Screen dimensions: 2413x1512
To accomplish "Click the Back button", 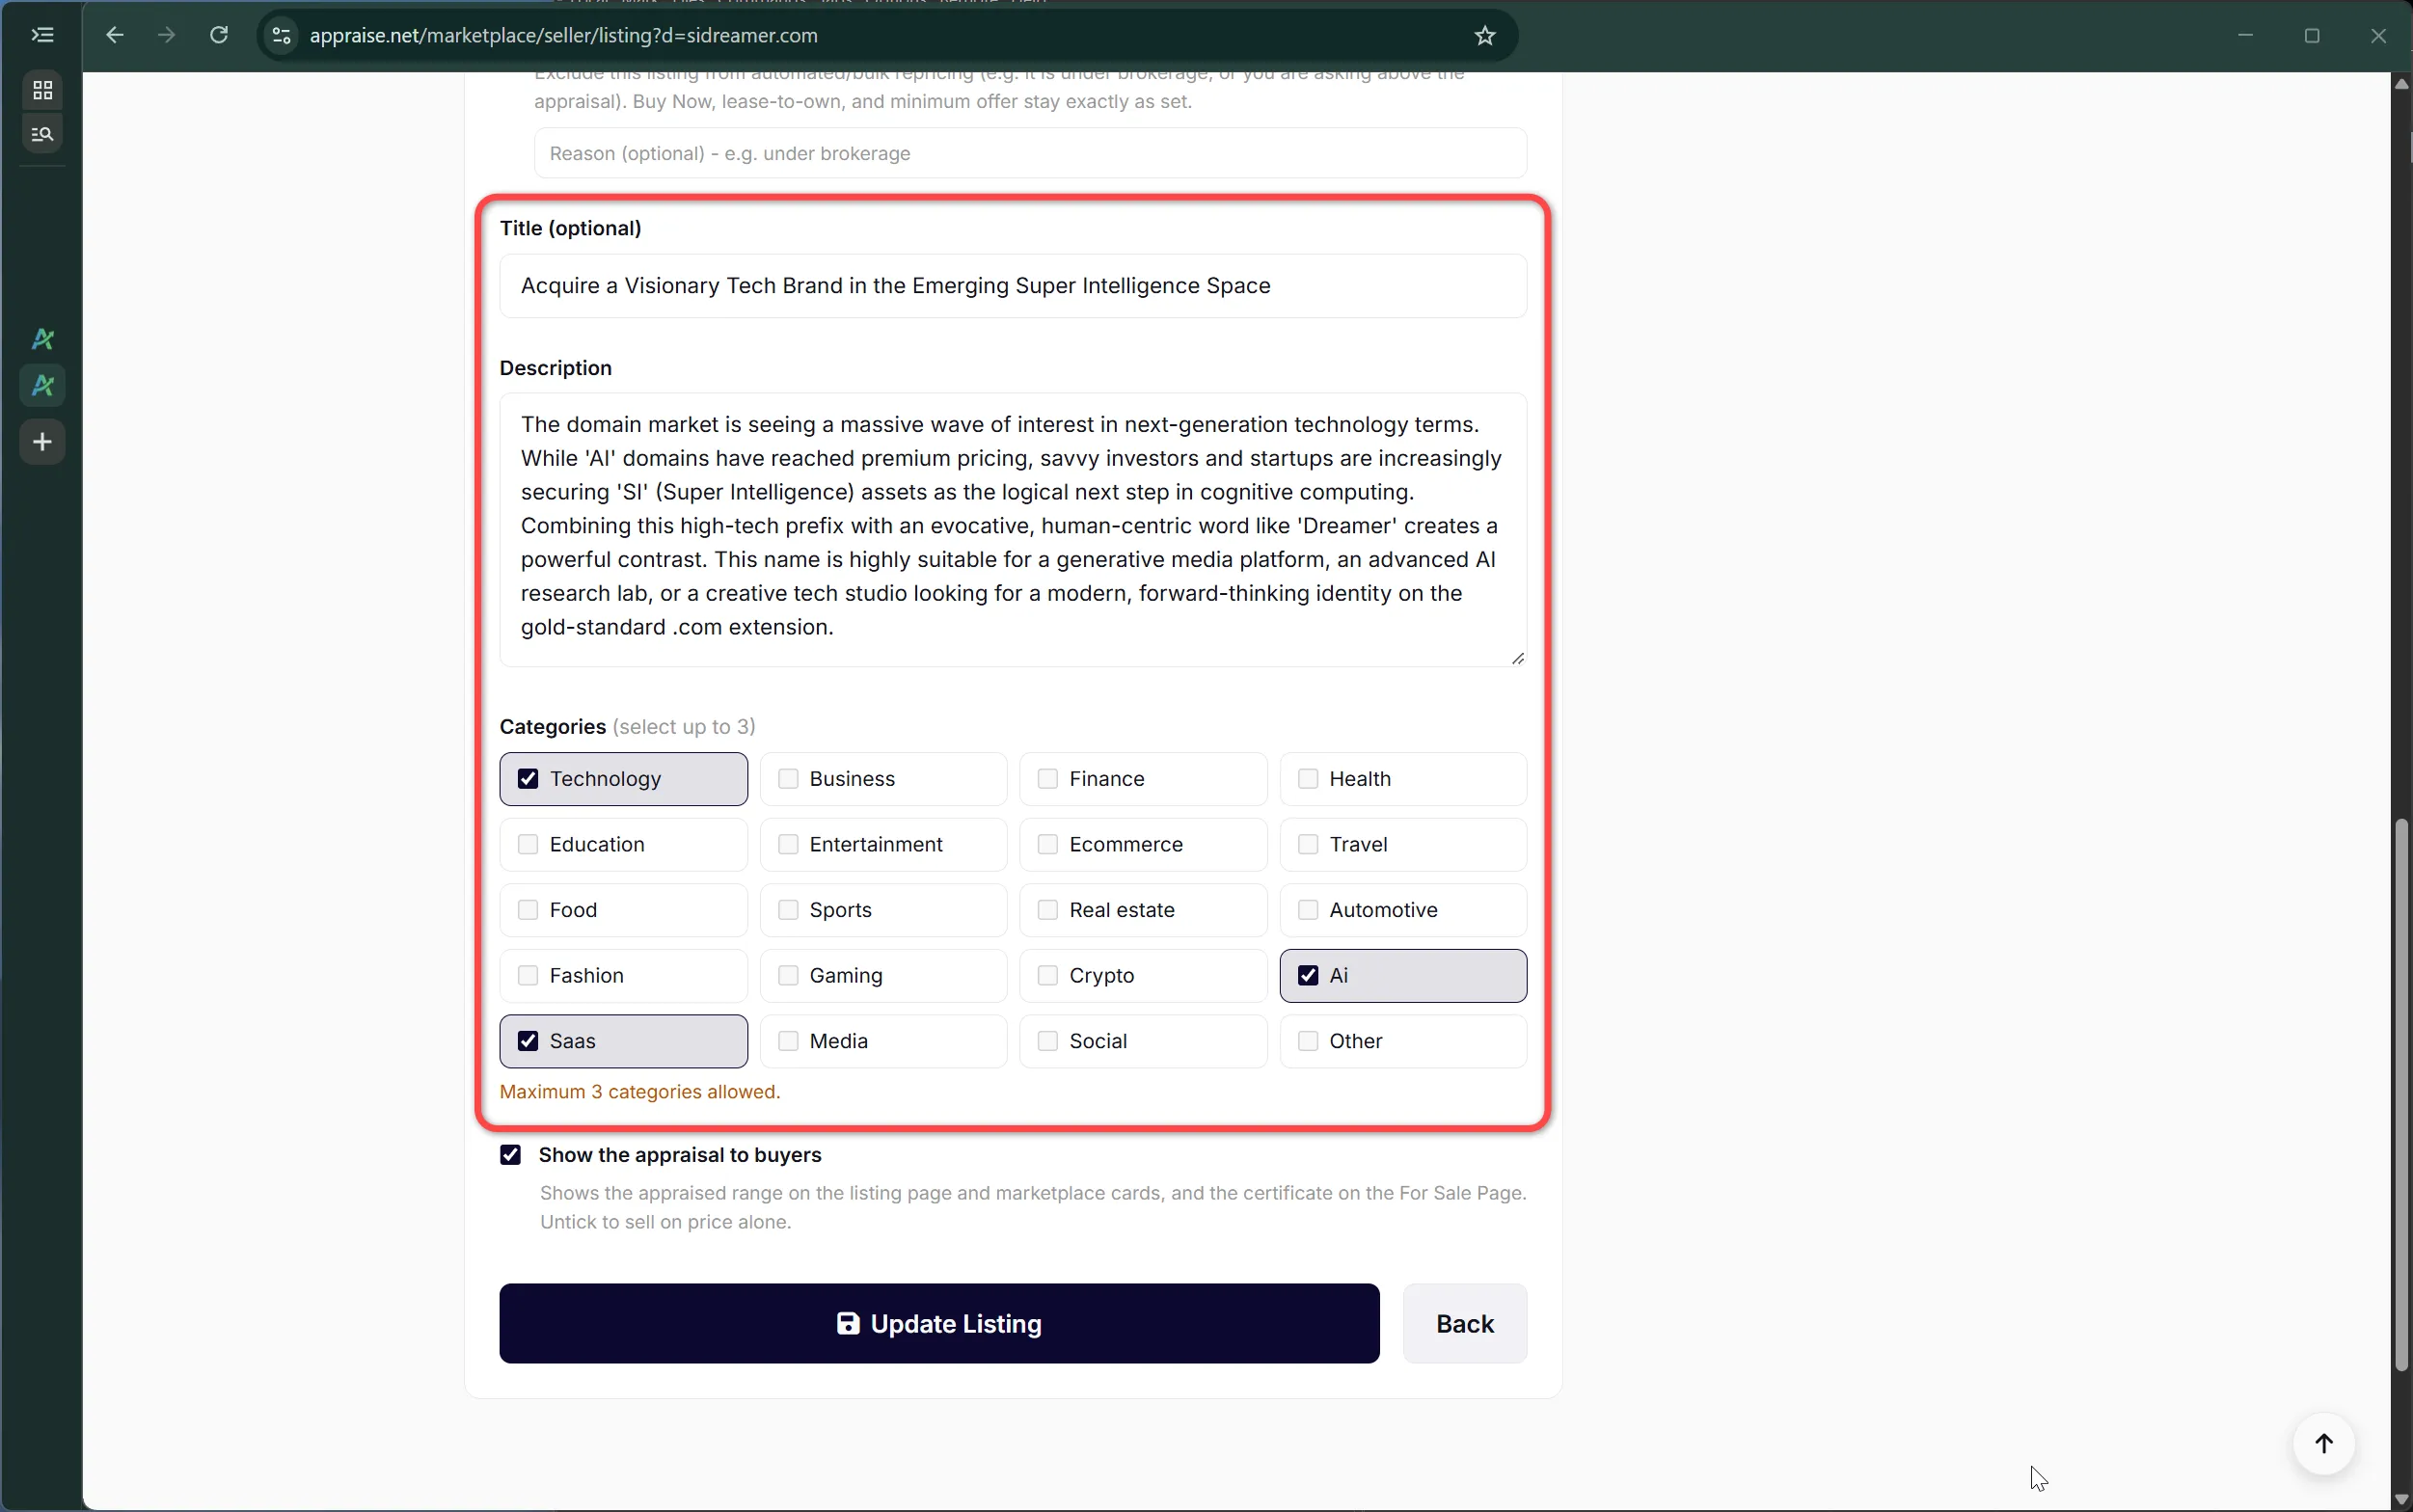I will [1464, 1324].
